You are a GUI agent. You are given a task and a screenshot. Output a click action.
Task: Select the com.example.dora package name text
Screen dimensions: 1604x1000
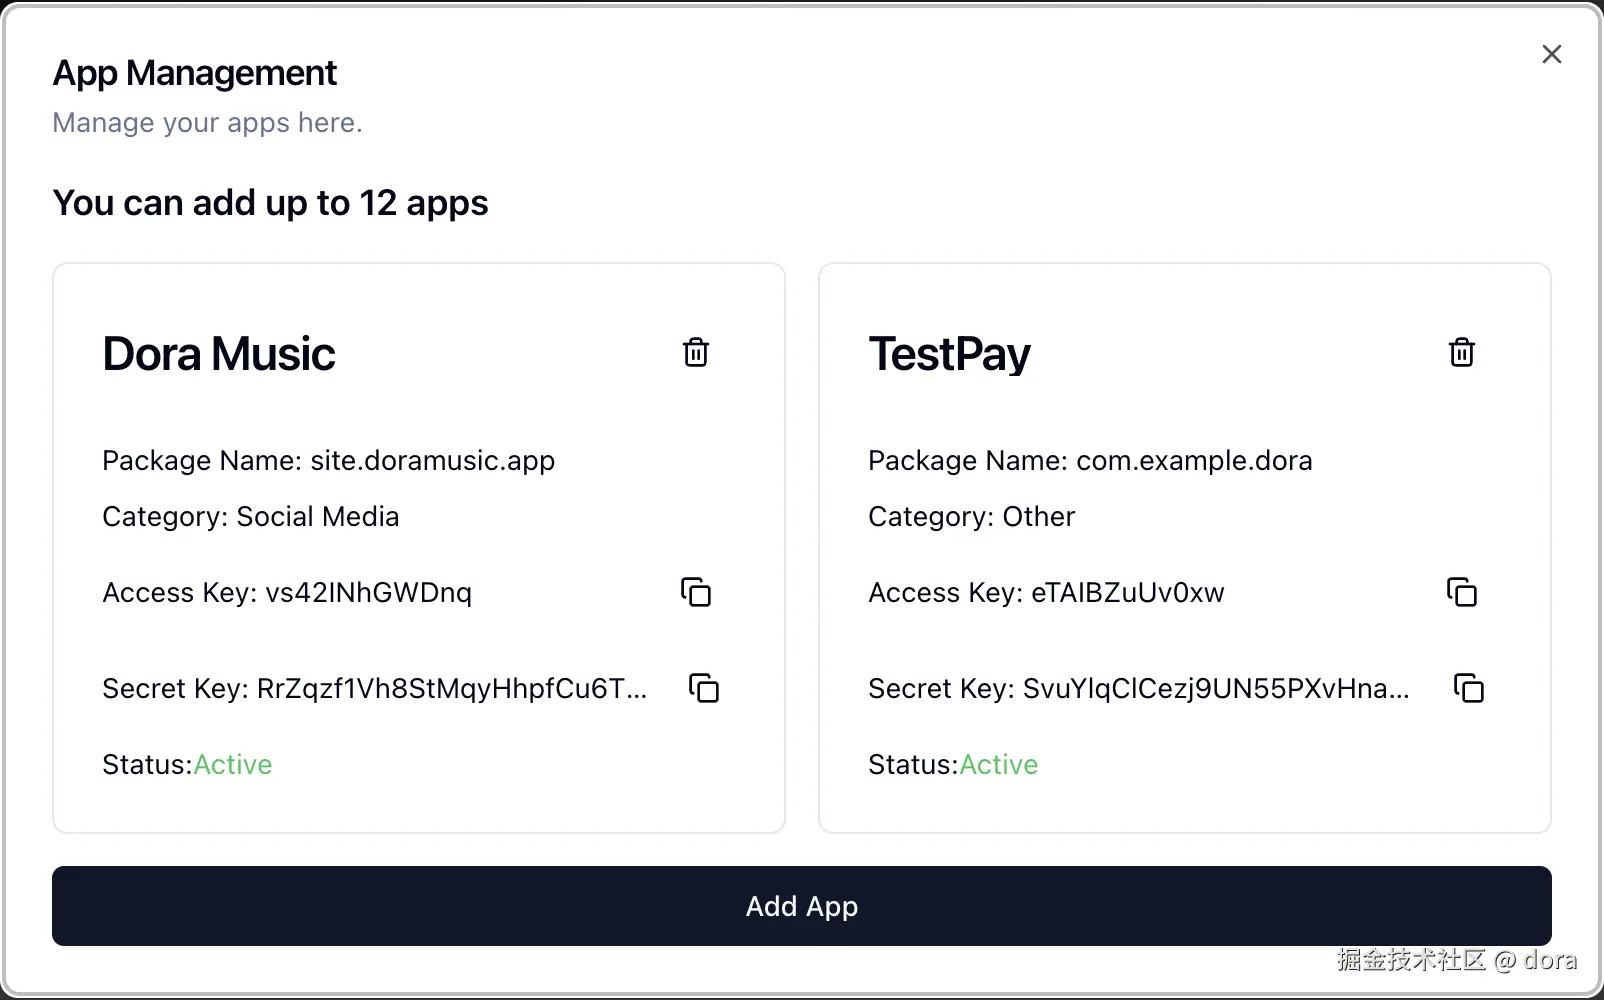(x=1194, y=461)
